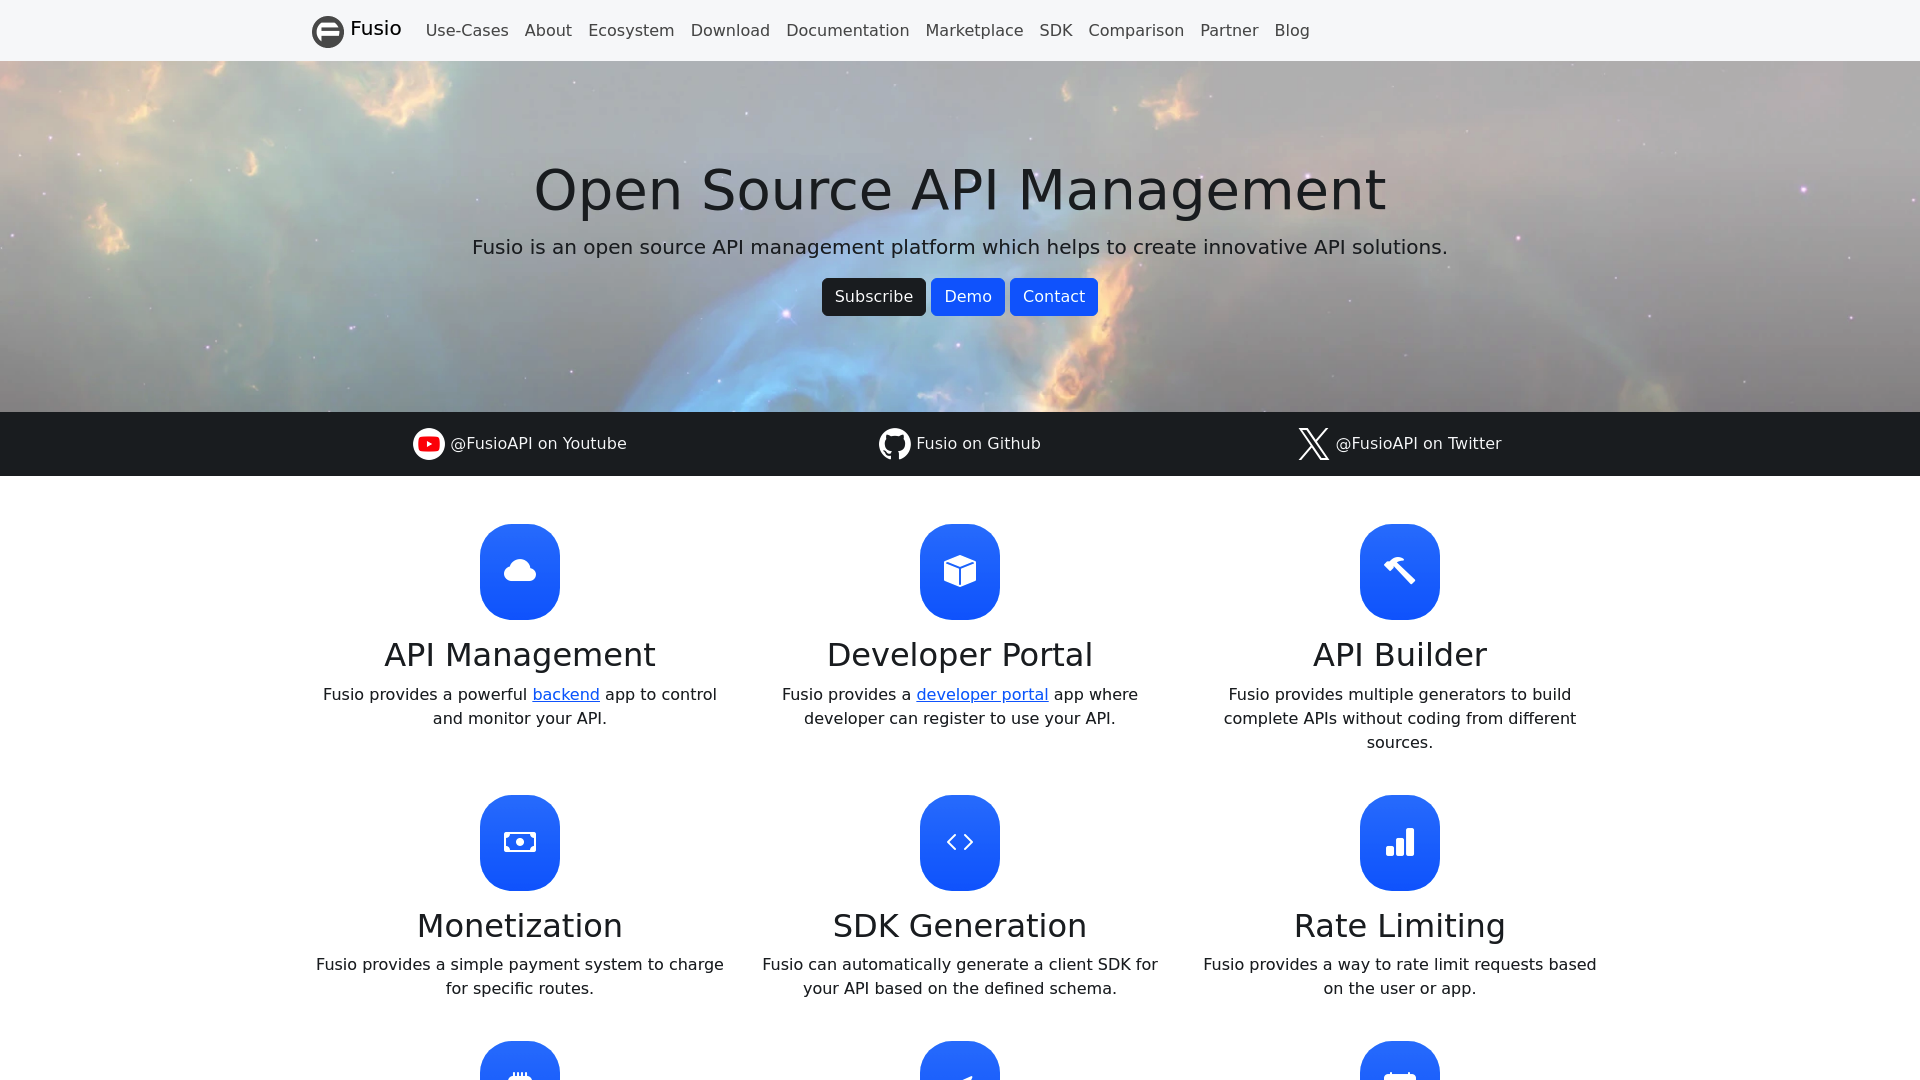Open the Blog link
This screenshot has width=1920, height=1080.
(1292, 31)
